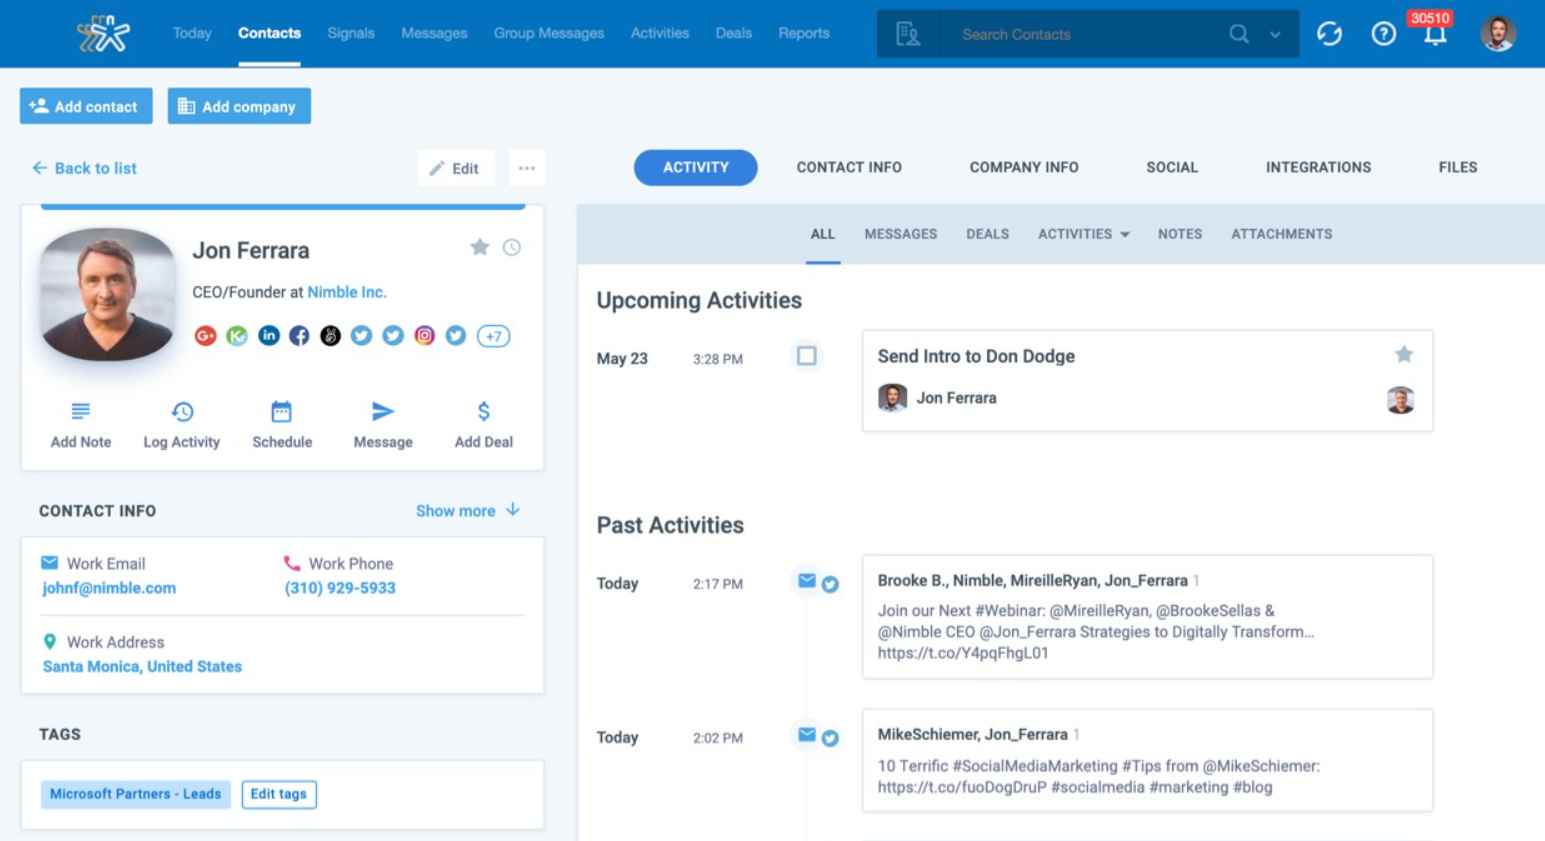Click the Microsoft Partners - Leads tag
Screen dimensions: 1545x841
pos(136,794)
